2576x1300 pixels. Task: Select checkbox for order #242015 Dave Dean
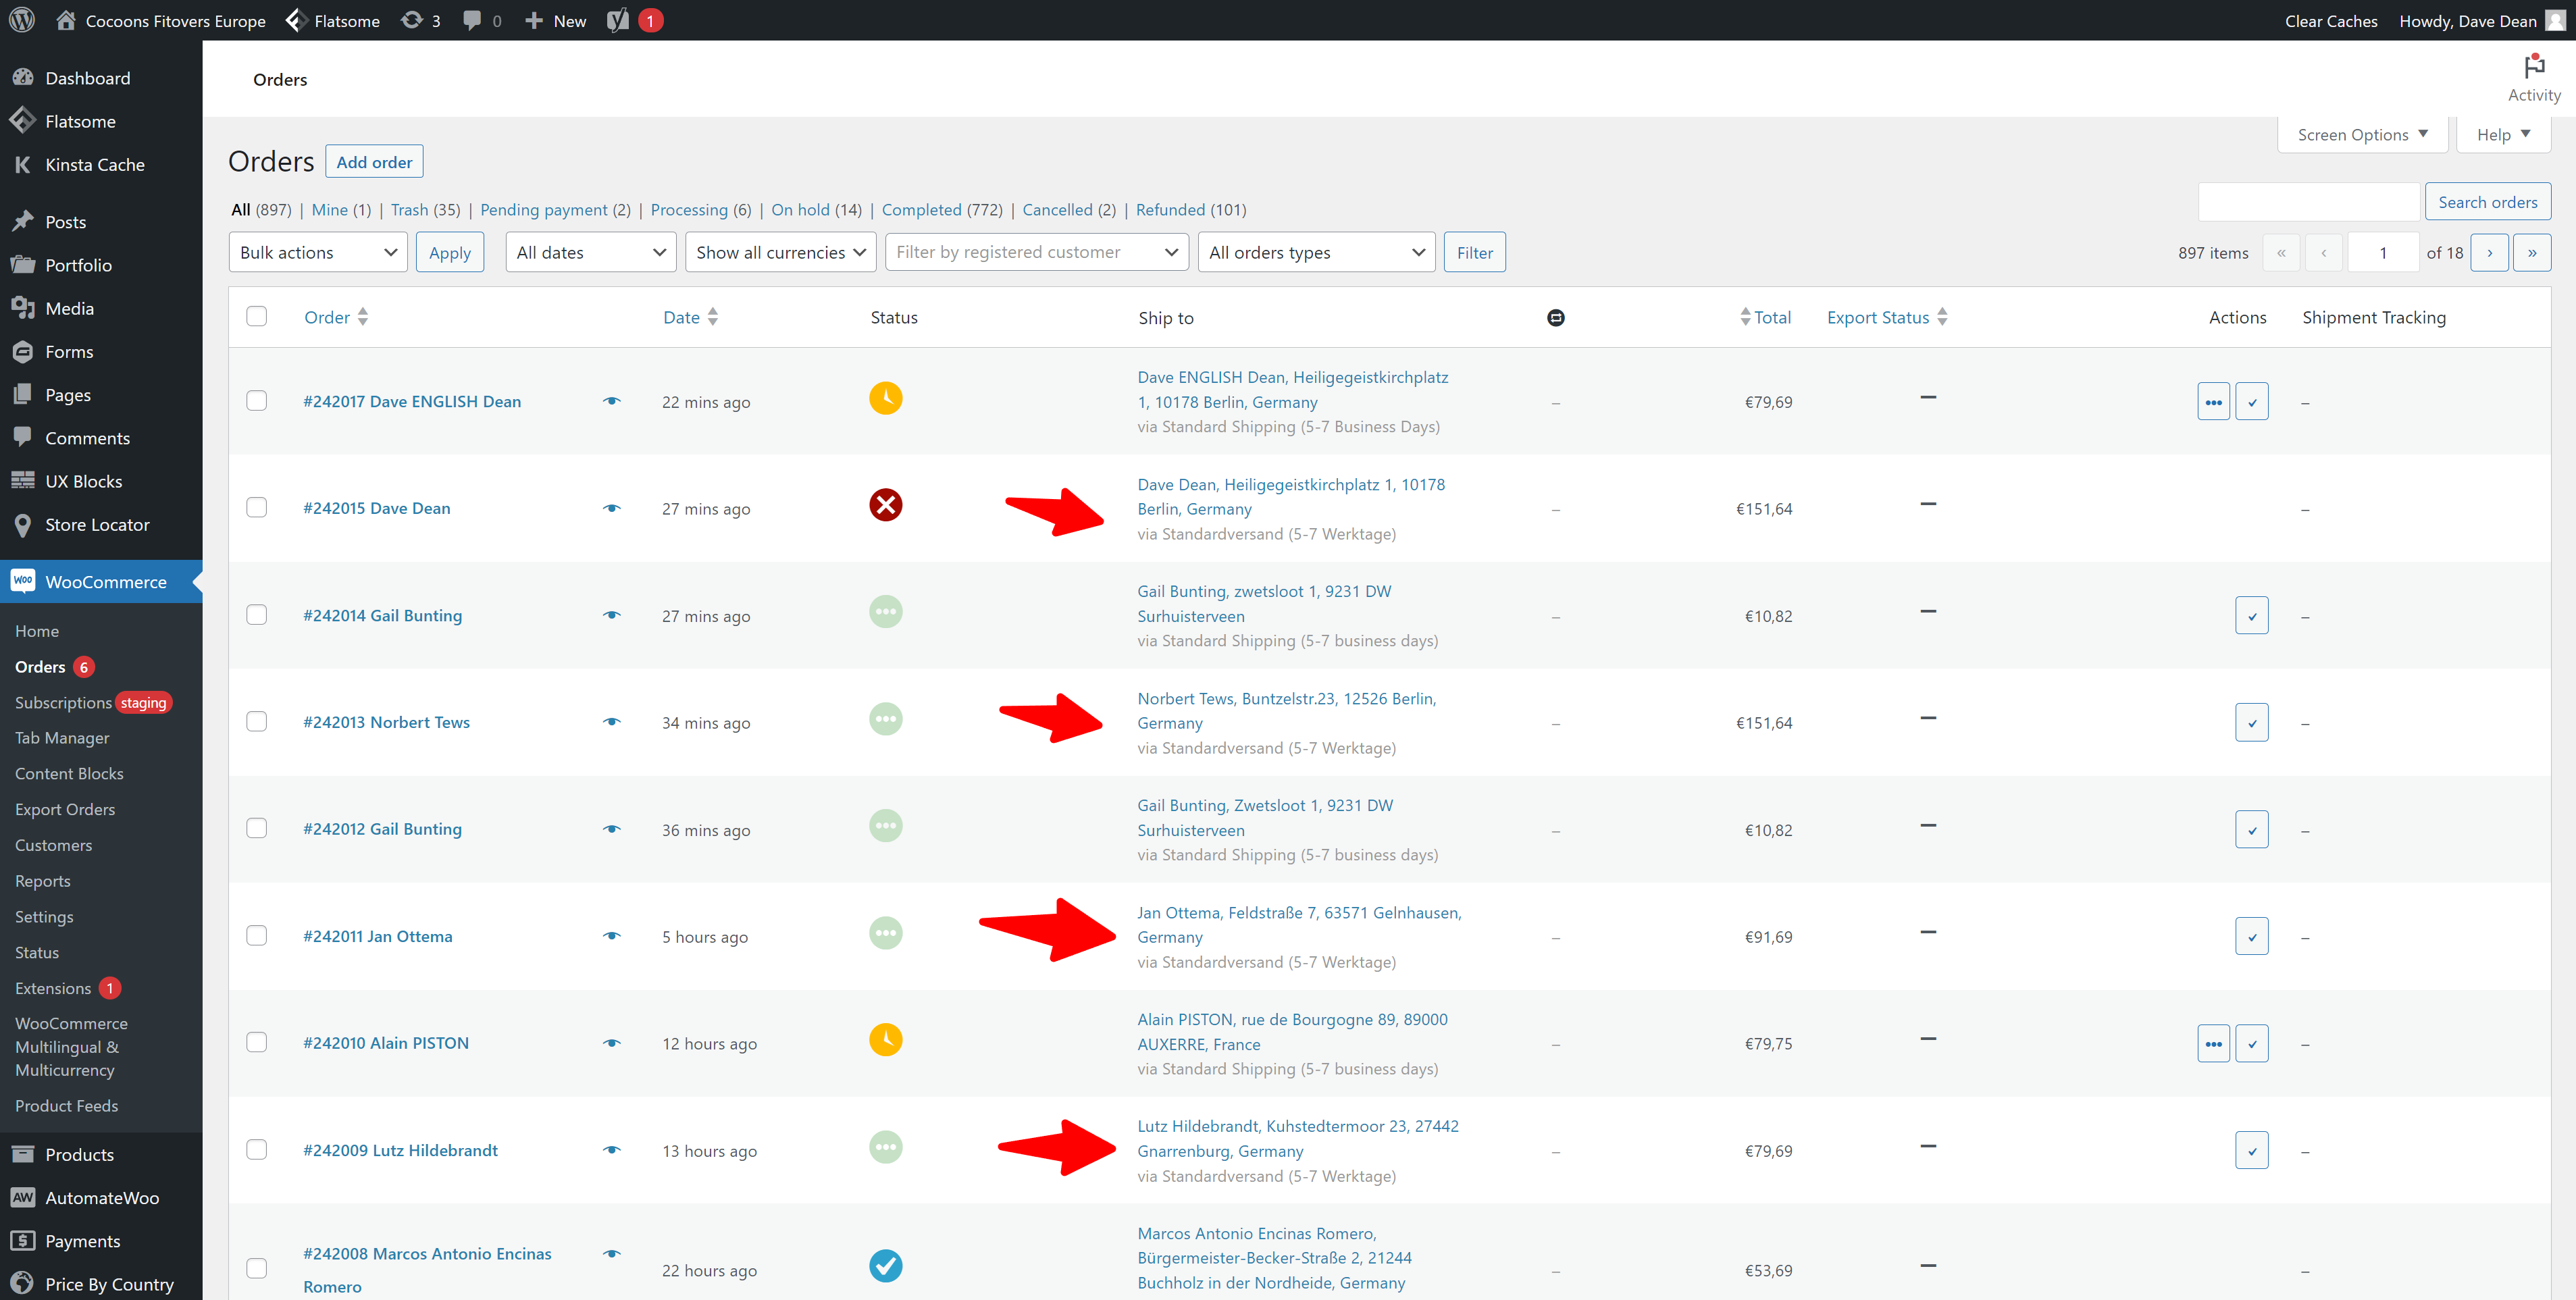[257, 508]
